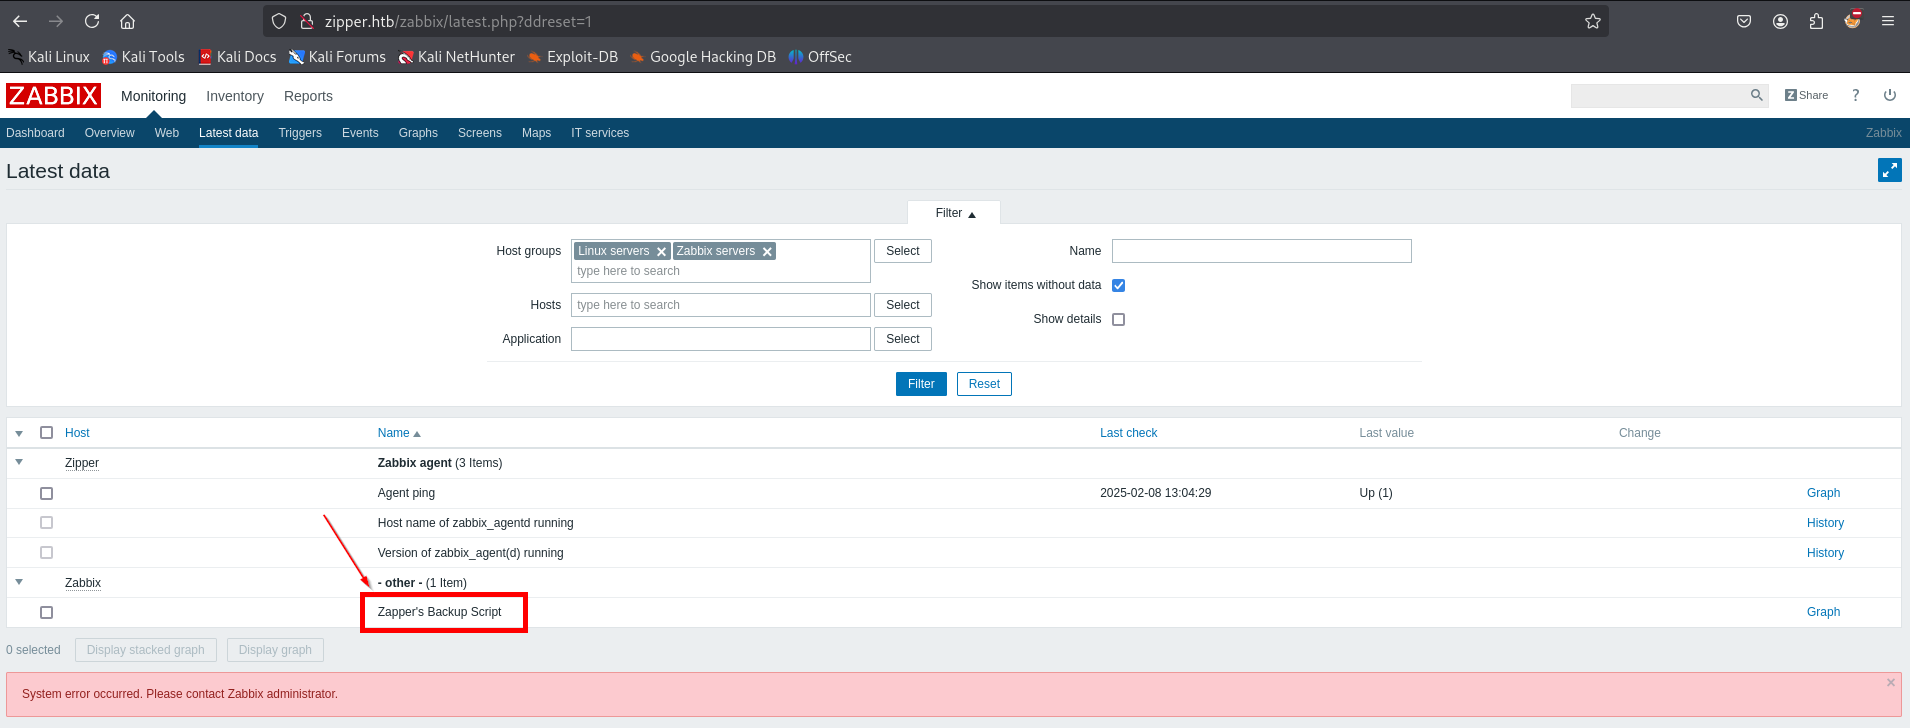The width and height of the screenshot is (1910, 728).
Task: Remove the Zabbix servers host group tag
Action: [767, 252]
